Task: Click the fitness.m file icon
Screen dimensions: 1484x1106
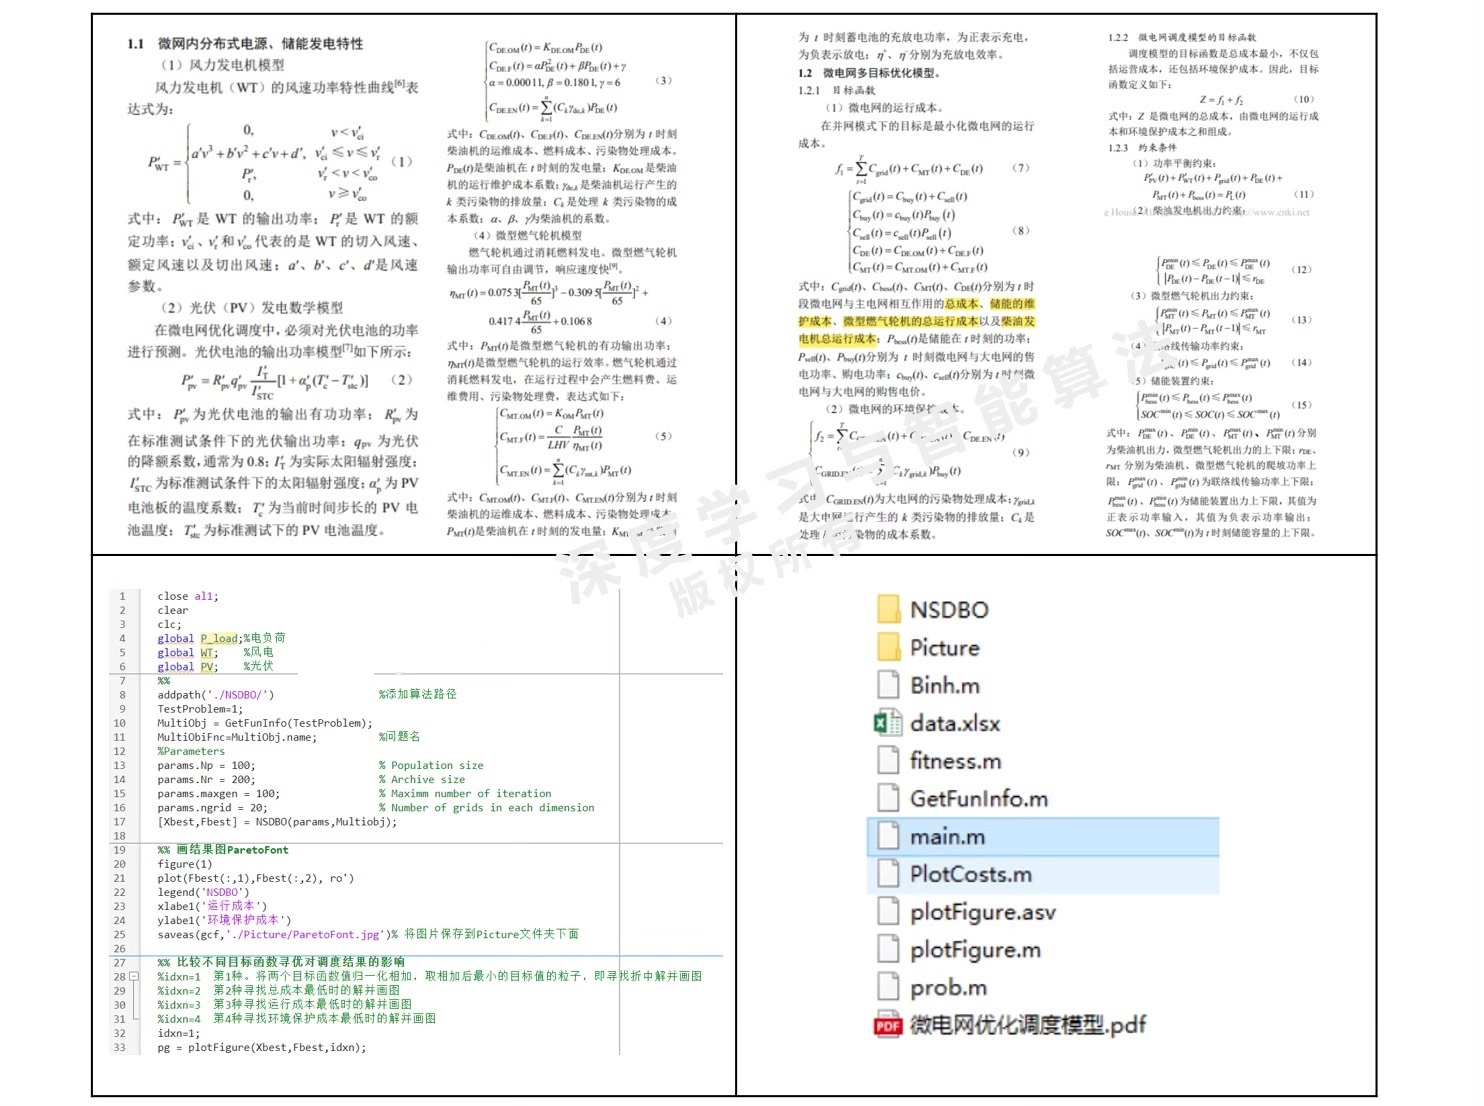Action: 888,761
